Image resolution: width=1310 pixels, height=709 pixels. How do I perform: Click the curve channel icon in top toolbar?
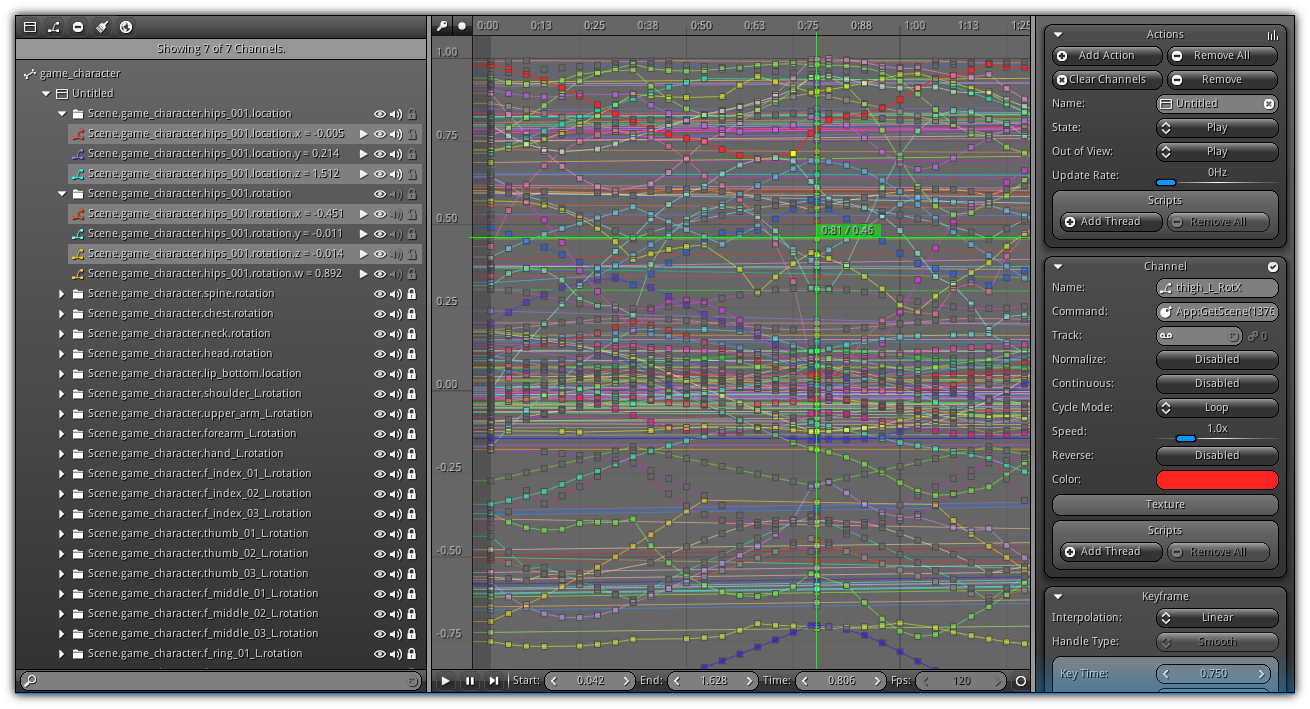click(54, 27)
